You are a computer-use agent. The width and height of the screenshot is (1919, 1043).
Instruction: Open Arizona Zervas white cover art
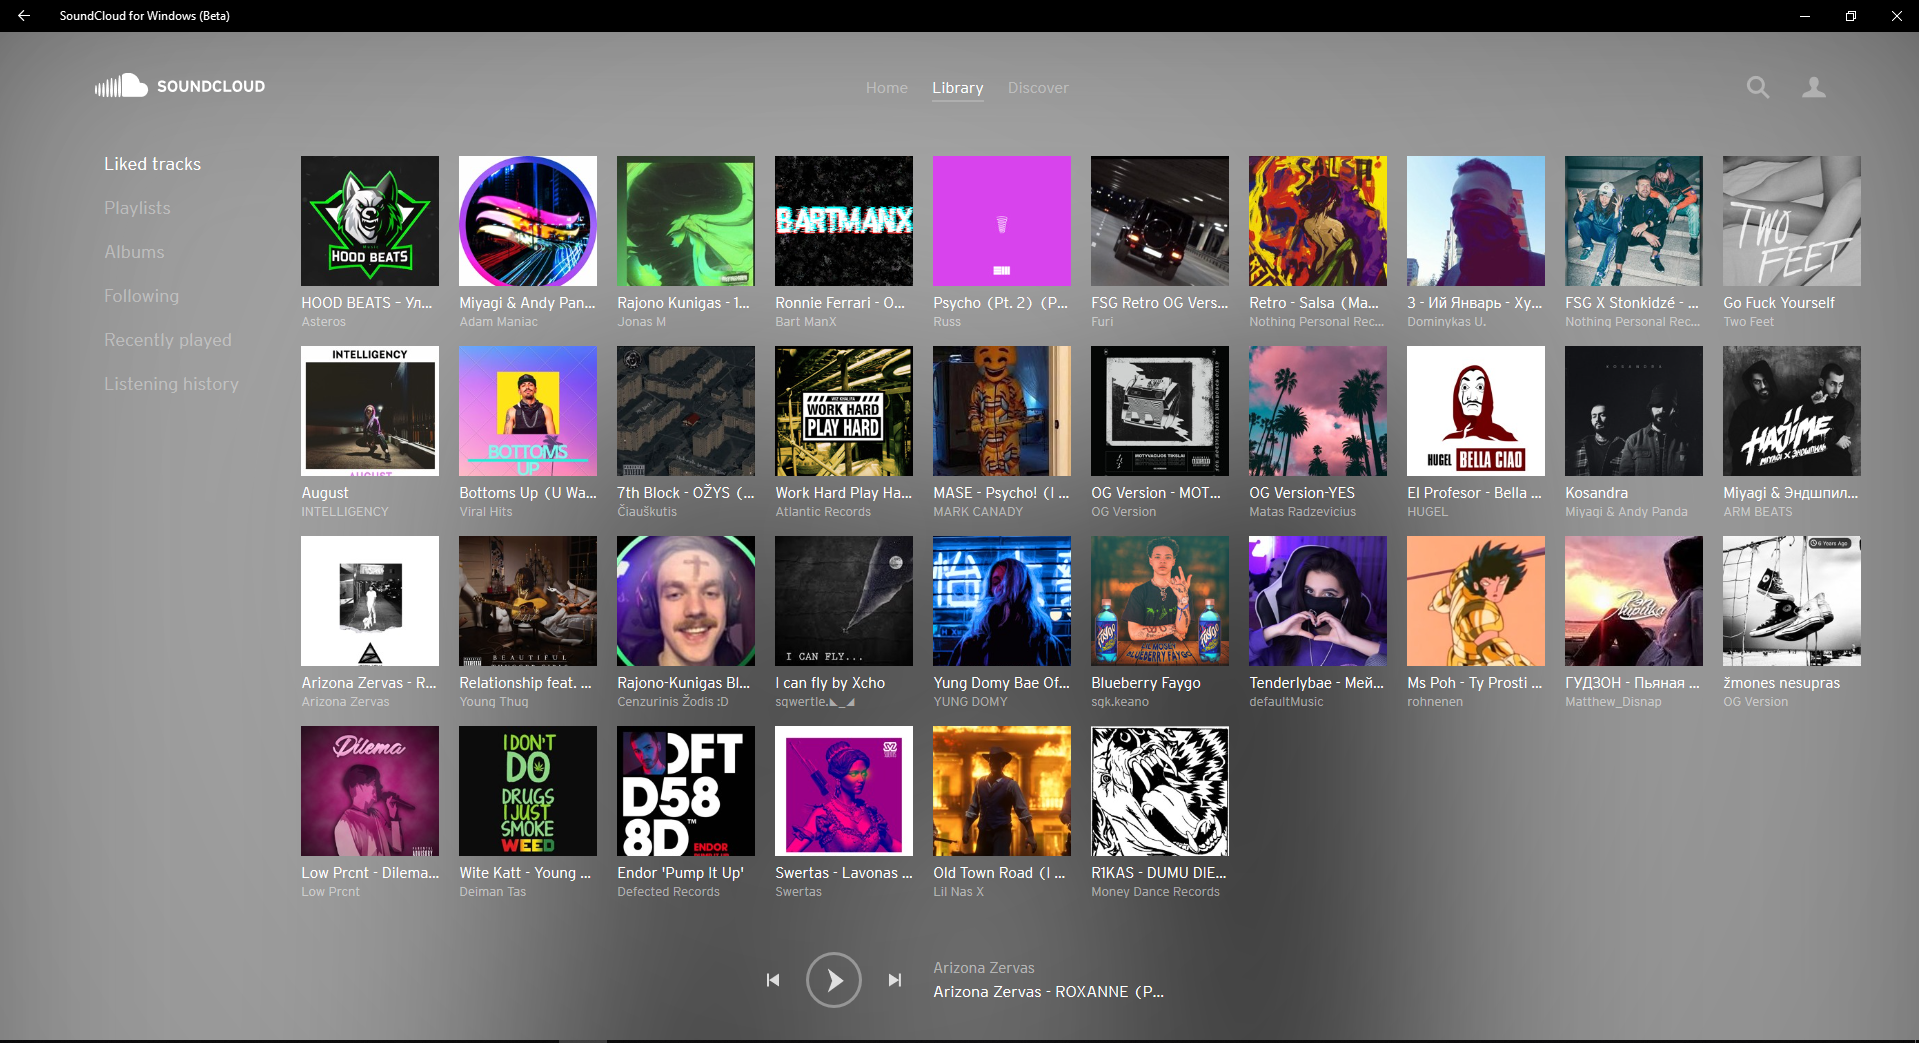(x=370, y=601)
